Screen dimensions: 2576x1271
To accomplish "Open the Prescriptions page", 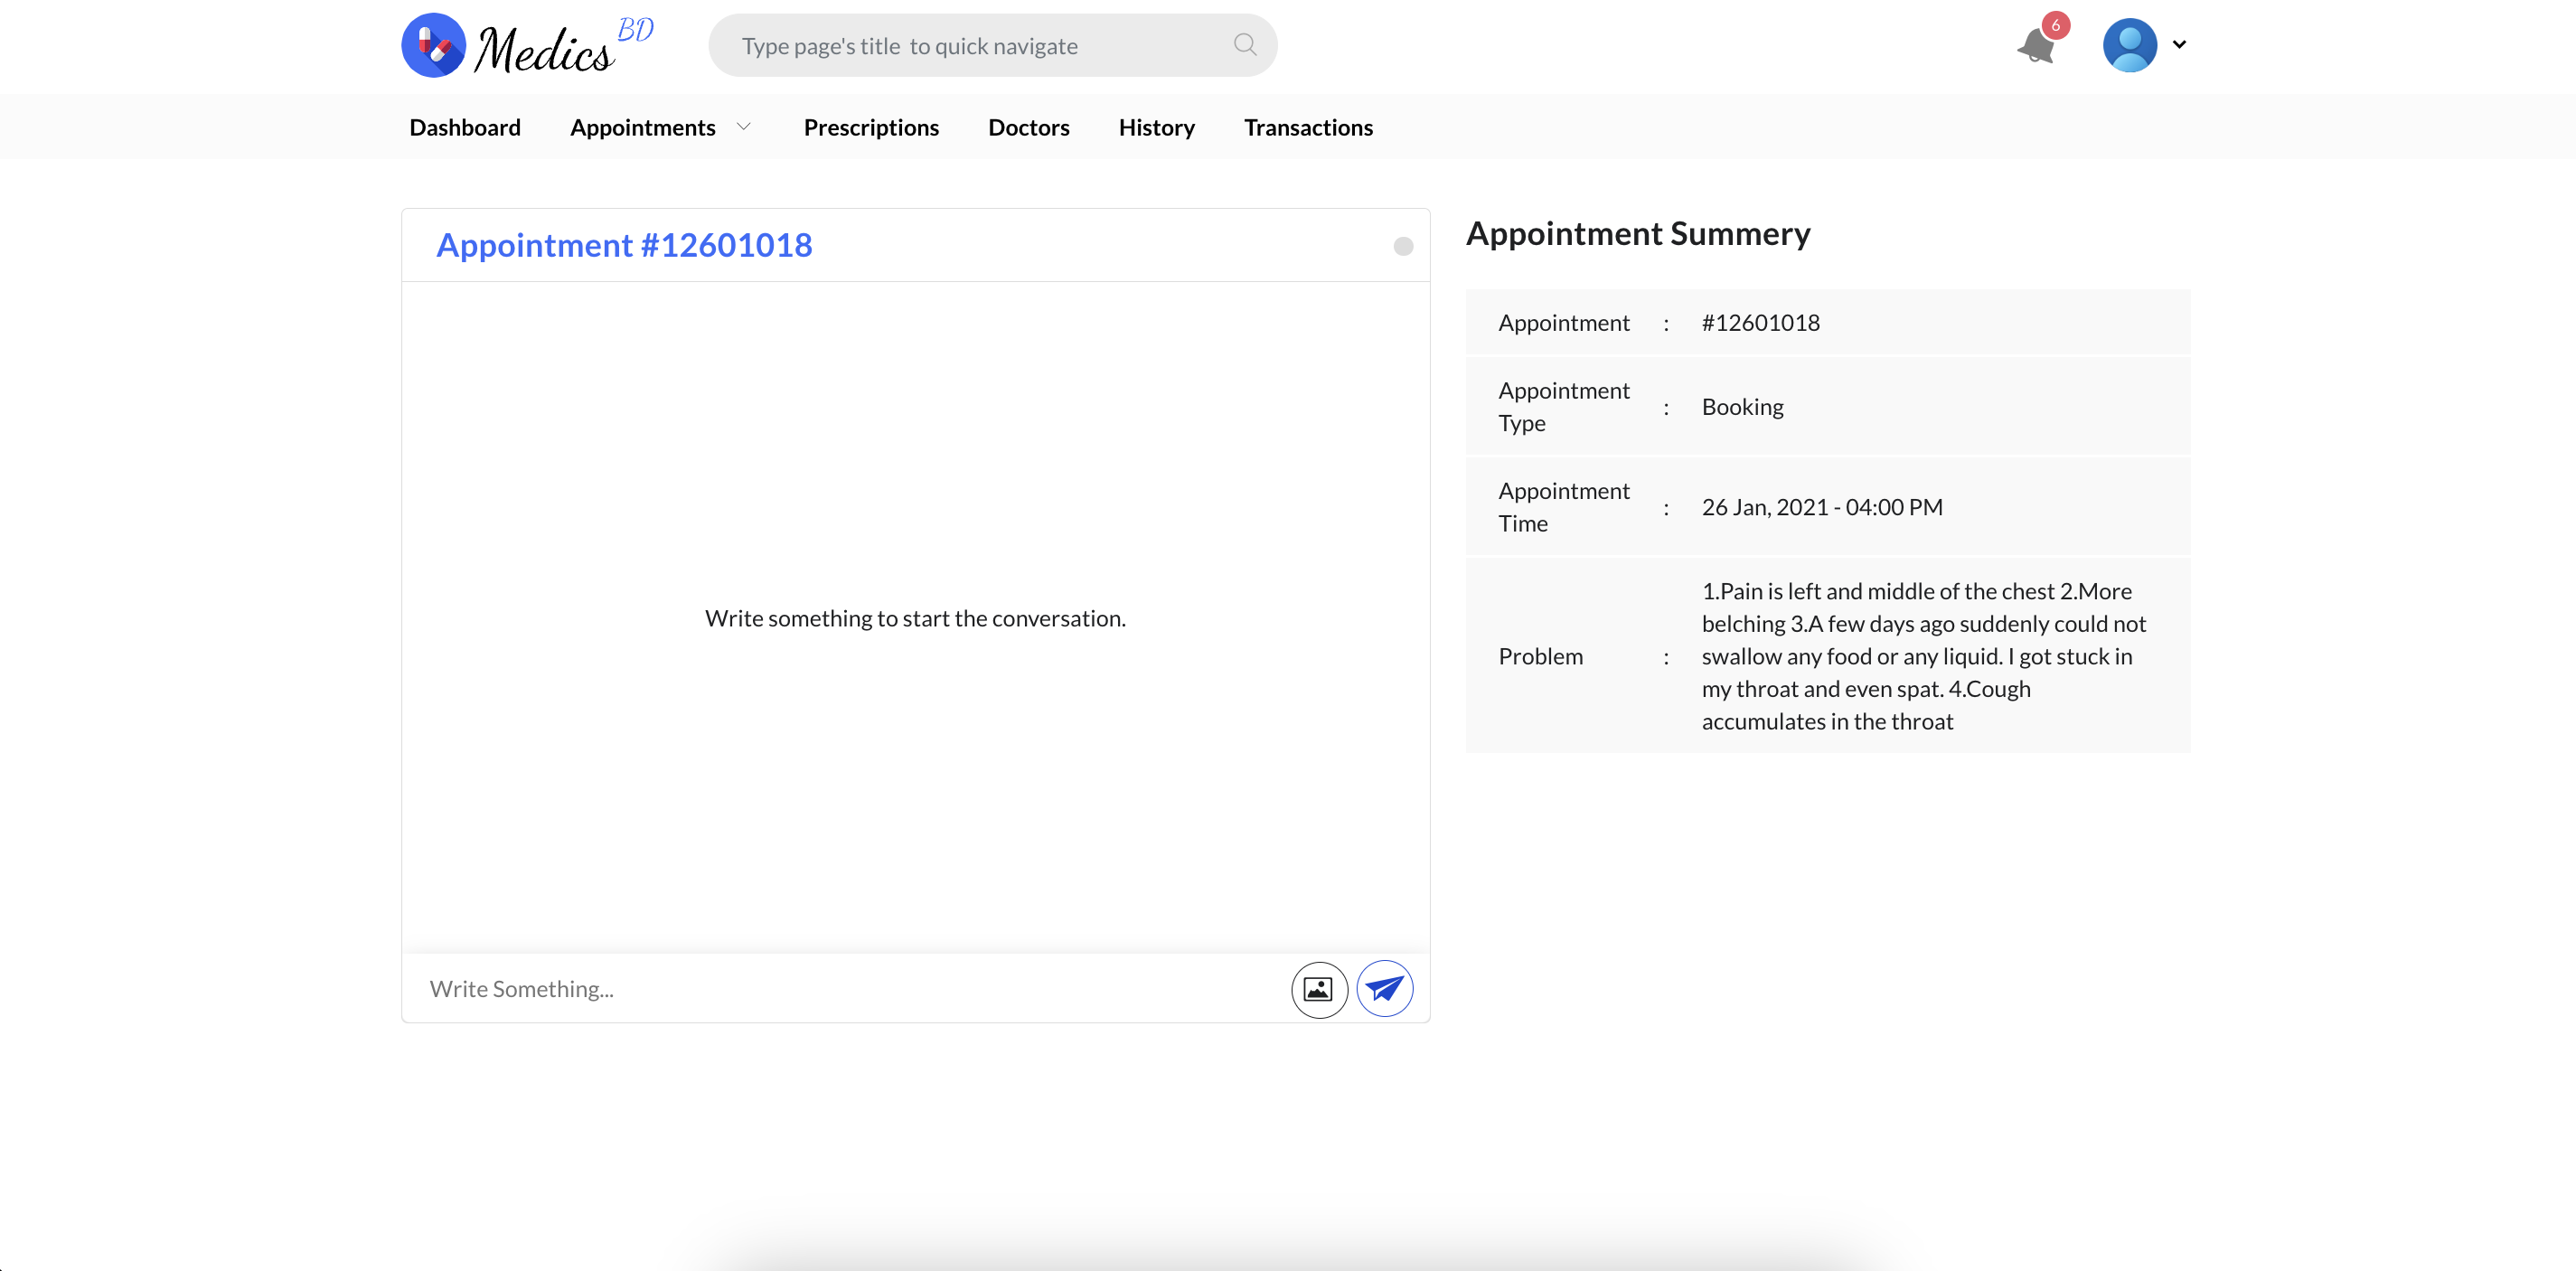I will tap(871, 127).
